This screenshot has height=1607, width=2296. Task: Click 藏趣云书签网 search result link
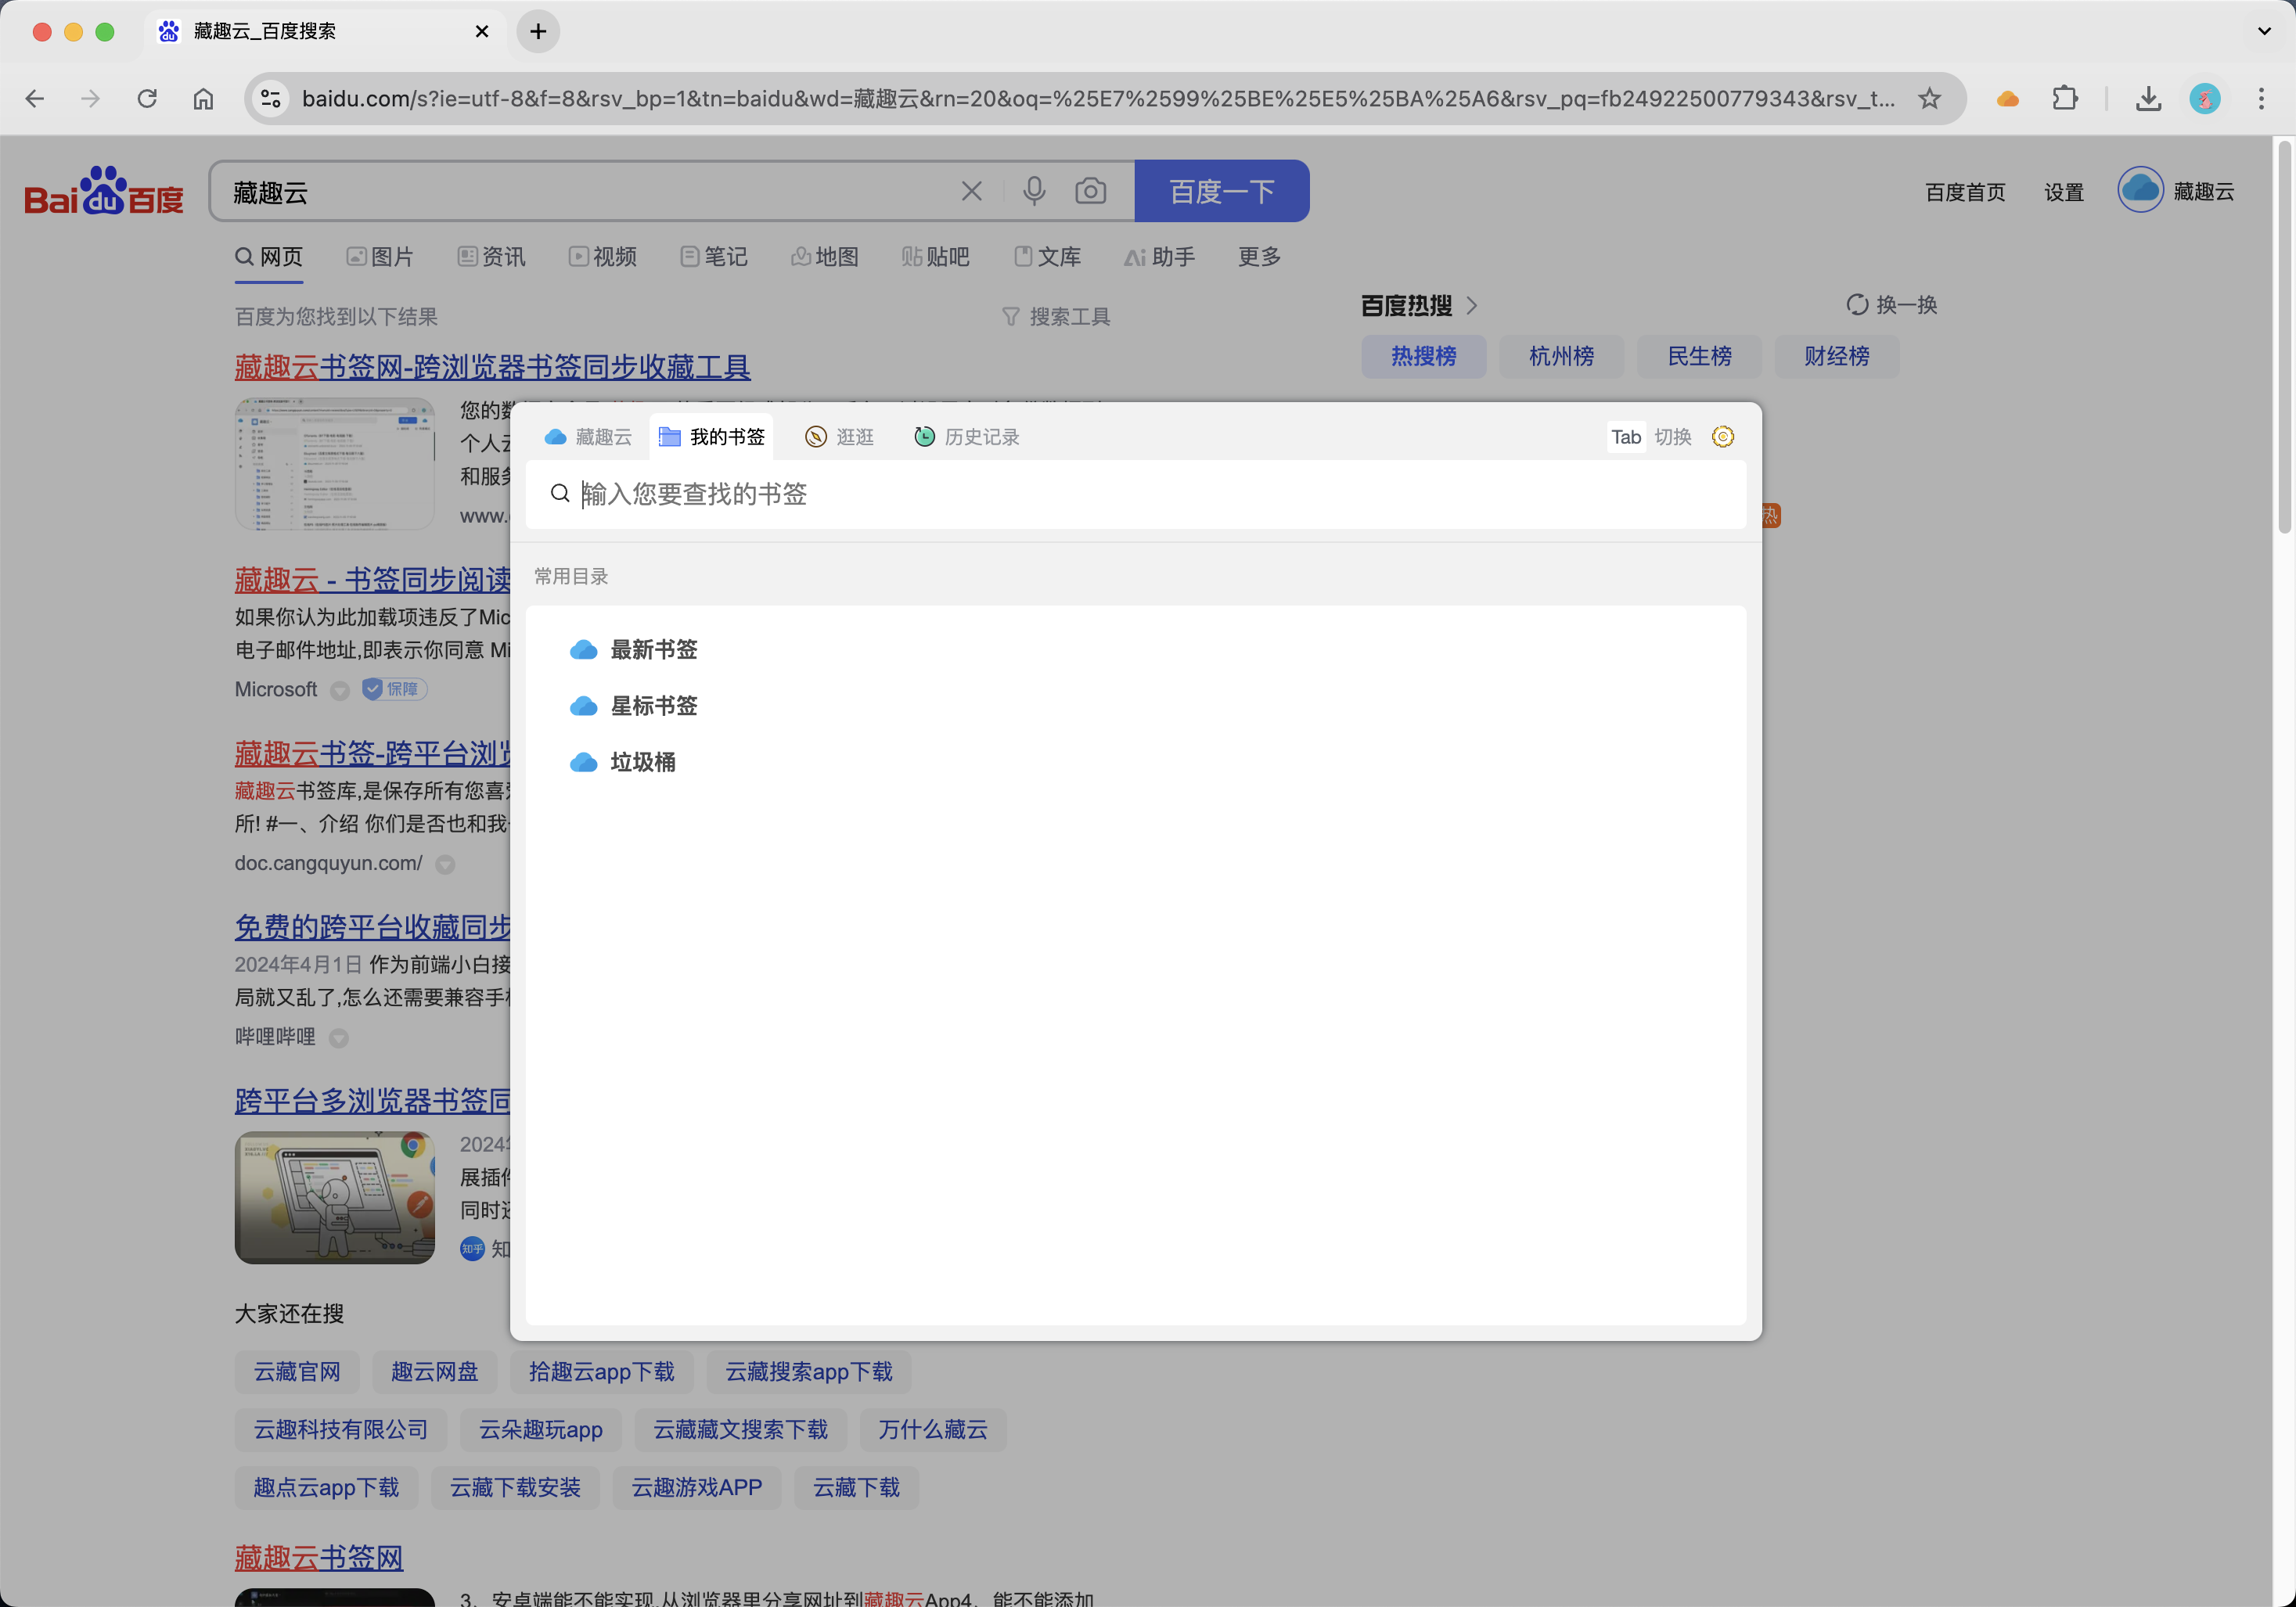(488, 368)
